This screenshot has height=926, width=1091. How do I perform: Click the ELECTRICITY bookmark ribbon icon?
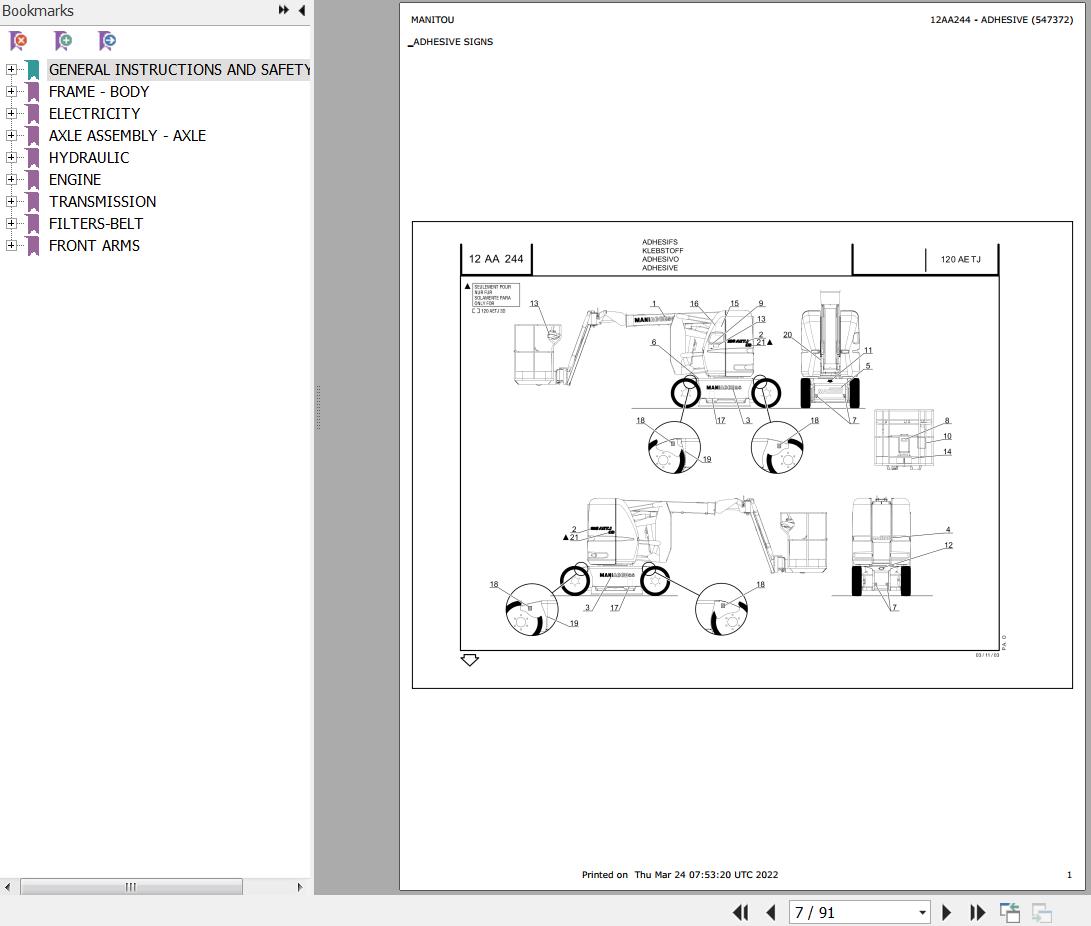click(x=33, y=113)
